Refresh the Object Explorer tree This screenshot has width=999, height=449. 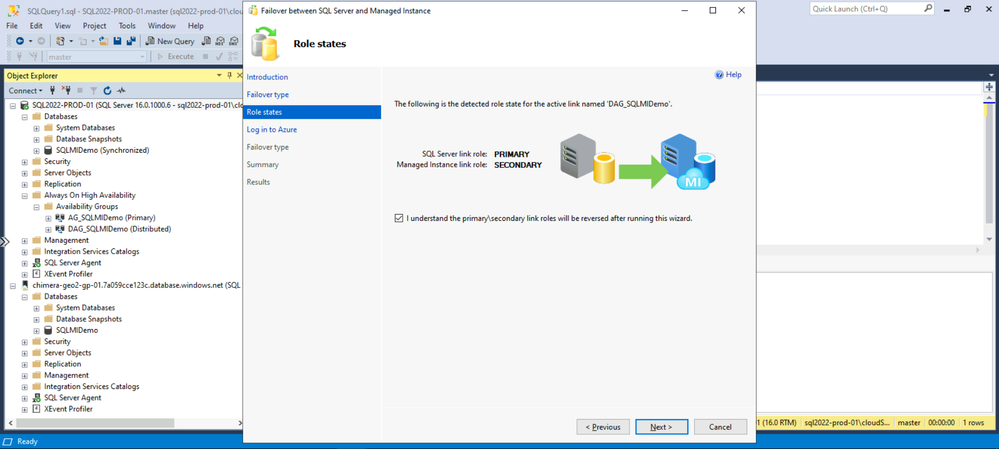[107, 90]
